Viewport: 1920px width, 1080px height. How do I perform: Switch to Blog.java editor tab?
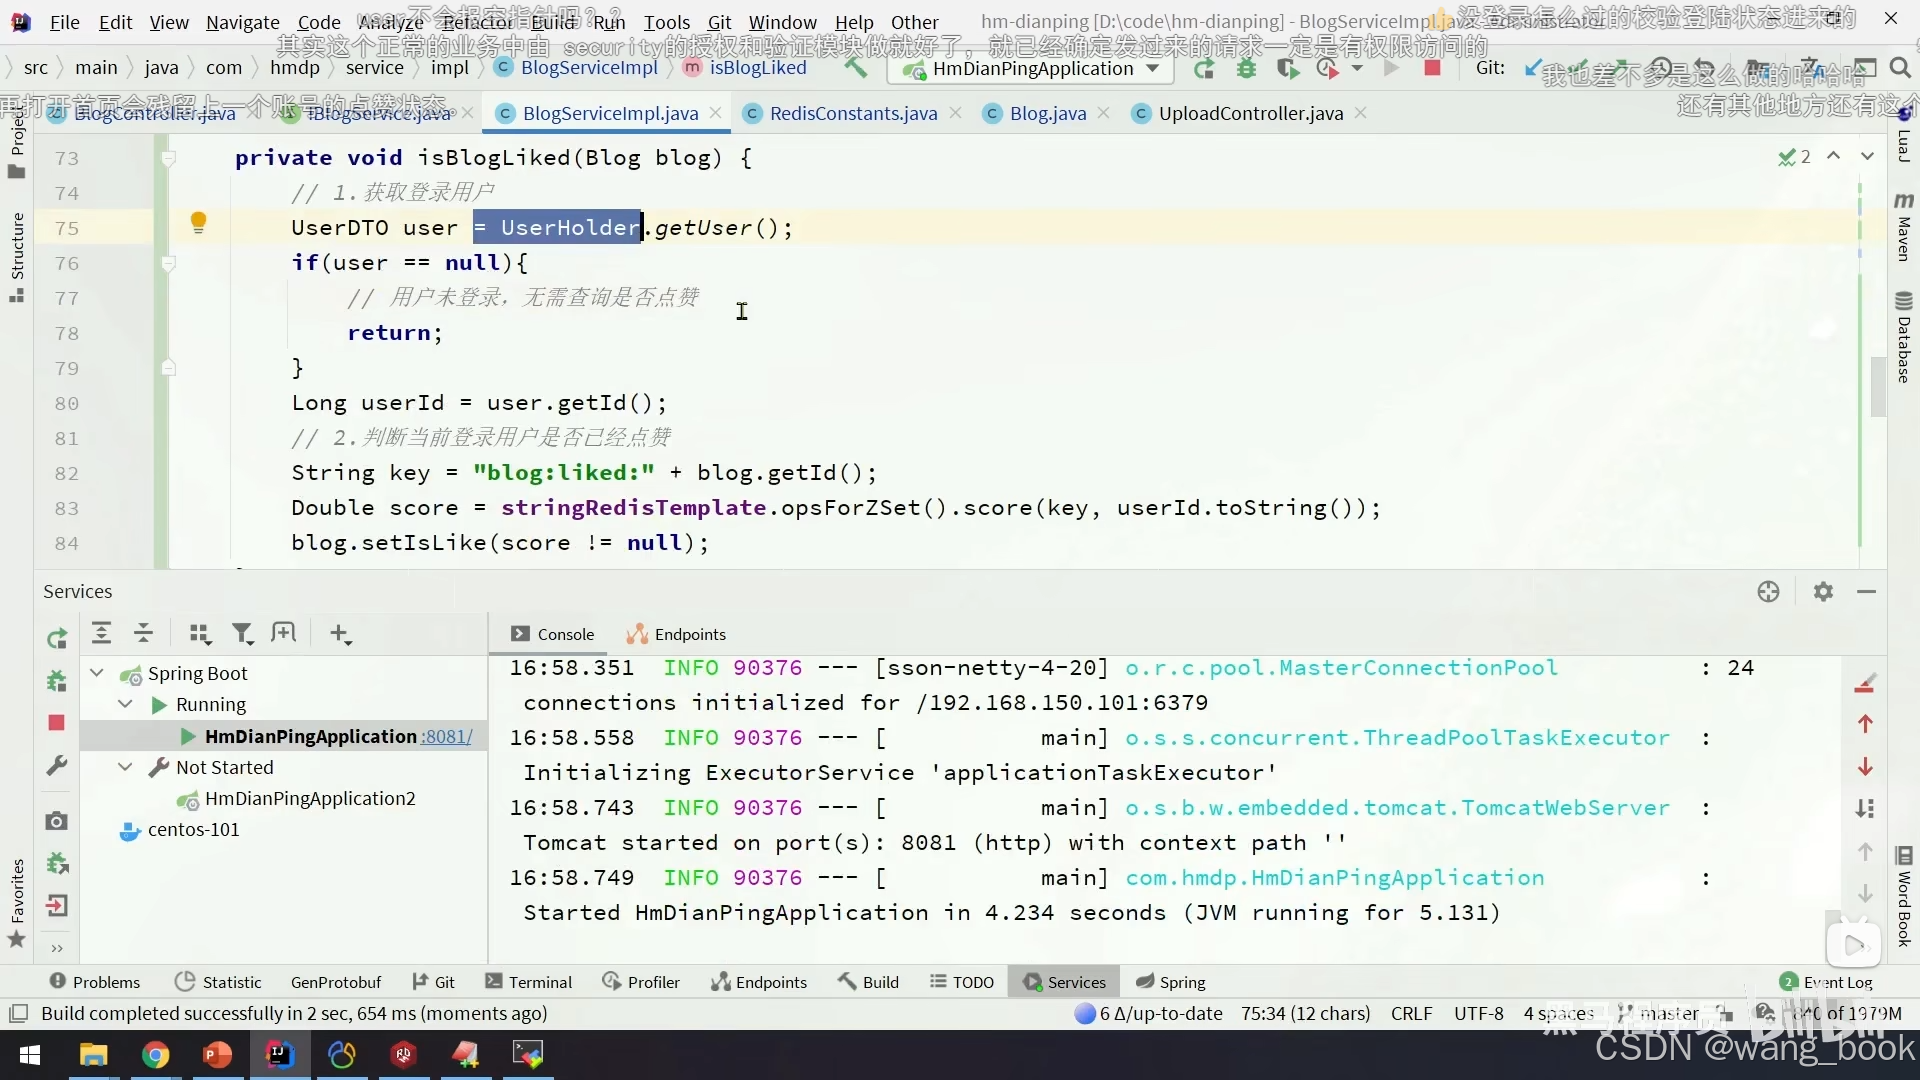tap(1047, 113)
